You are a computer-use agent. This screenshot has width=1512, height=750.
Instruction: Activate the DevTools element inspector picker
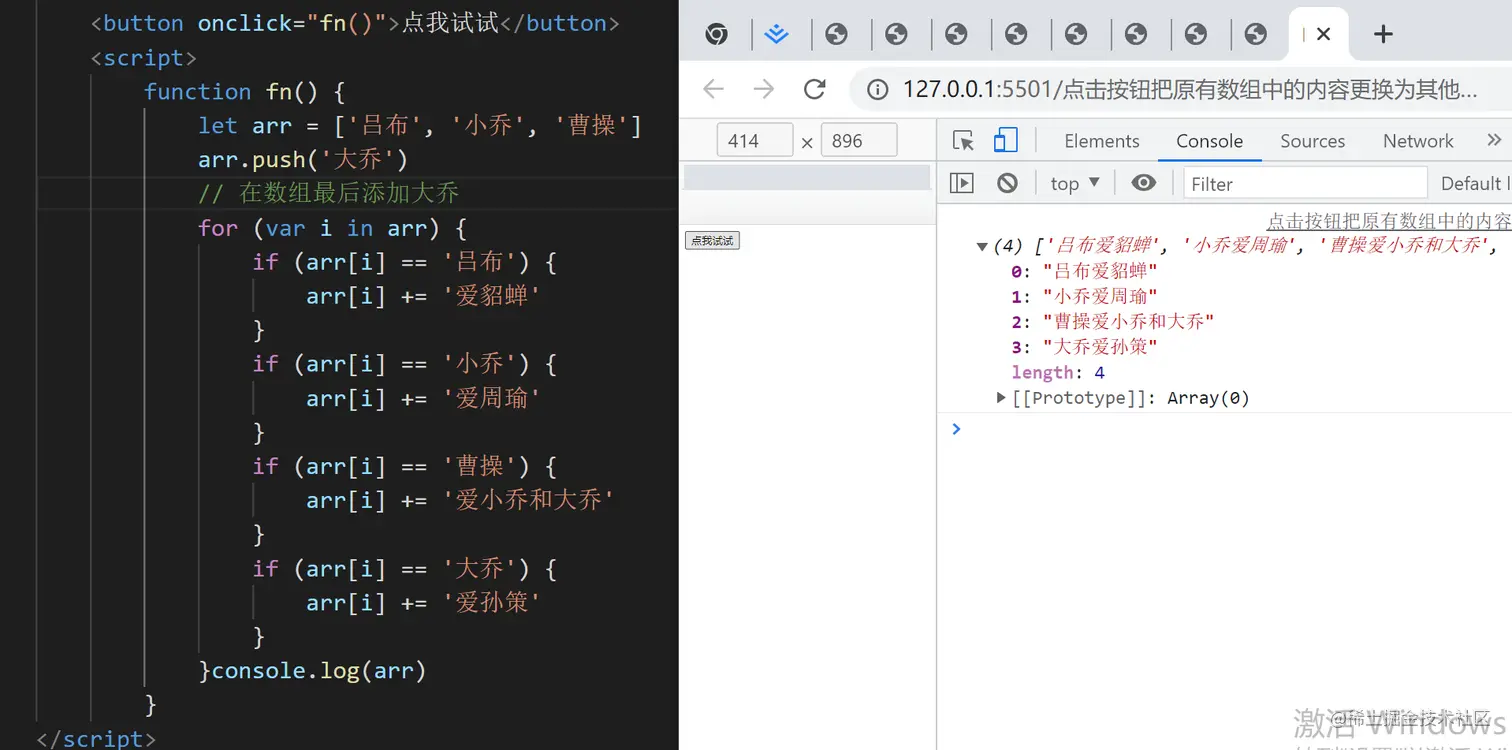click(964, 141)
